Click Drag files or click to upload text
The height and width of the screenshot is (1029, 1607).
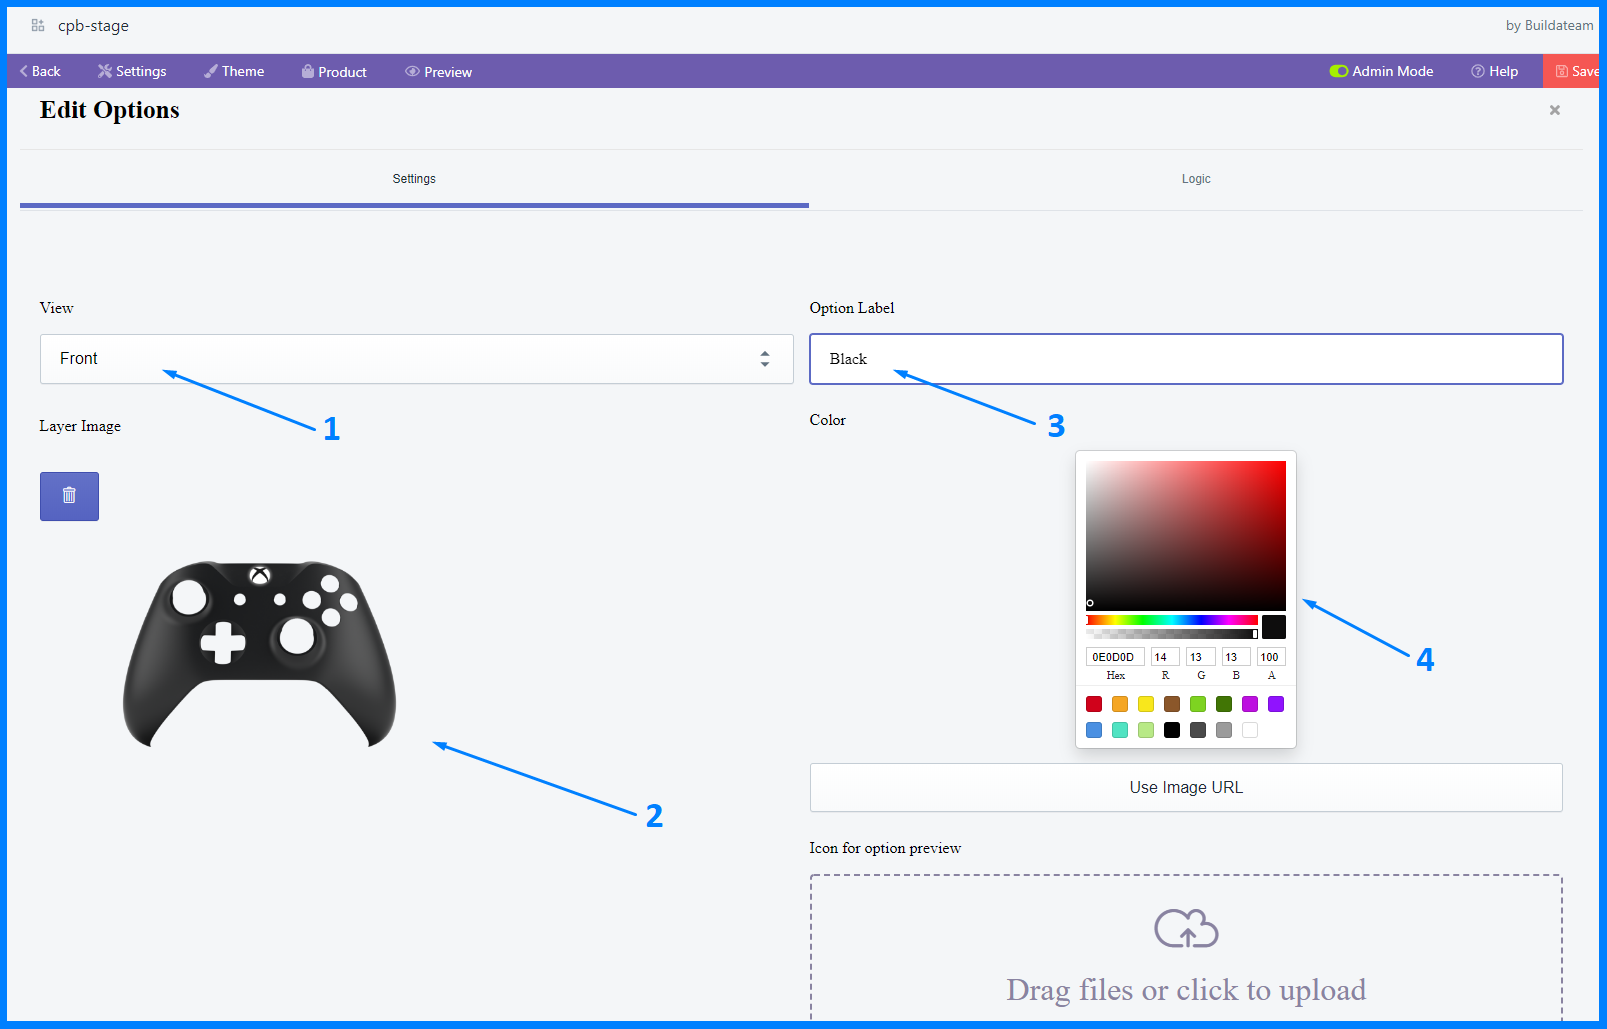pos(1186,990)
